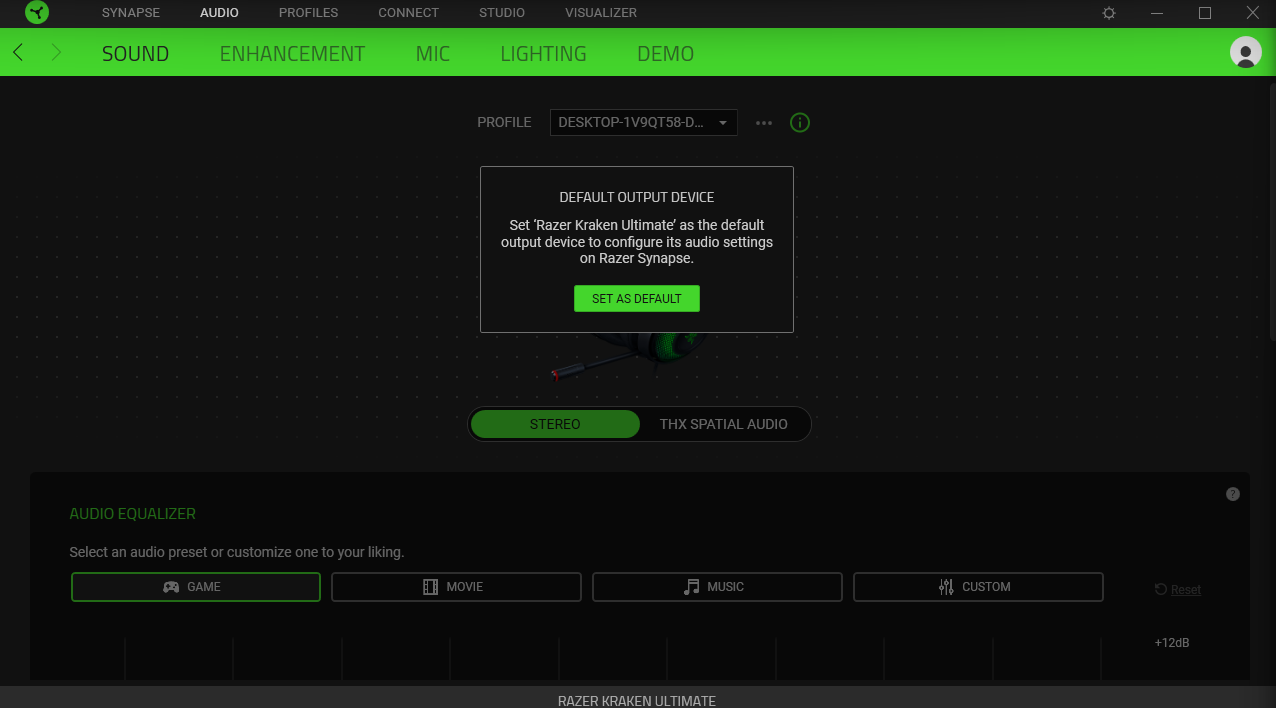The width and height of the screenshot is (1276, 708).
Task: Click the equalizer help question icon
Action: (1233, 494)
